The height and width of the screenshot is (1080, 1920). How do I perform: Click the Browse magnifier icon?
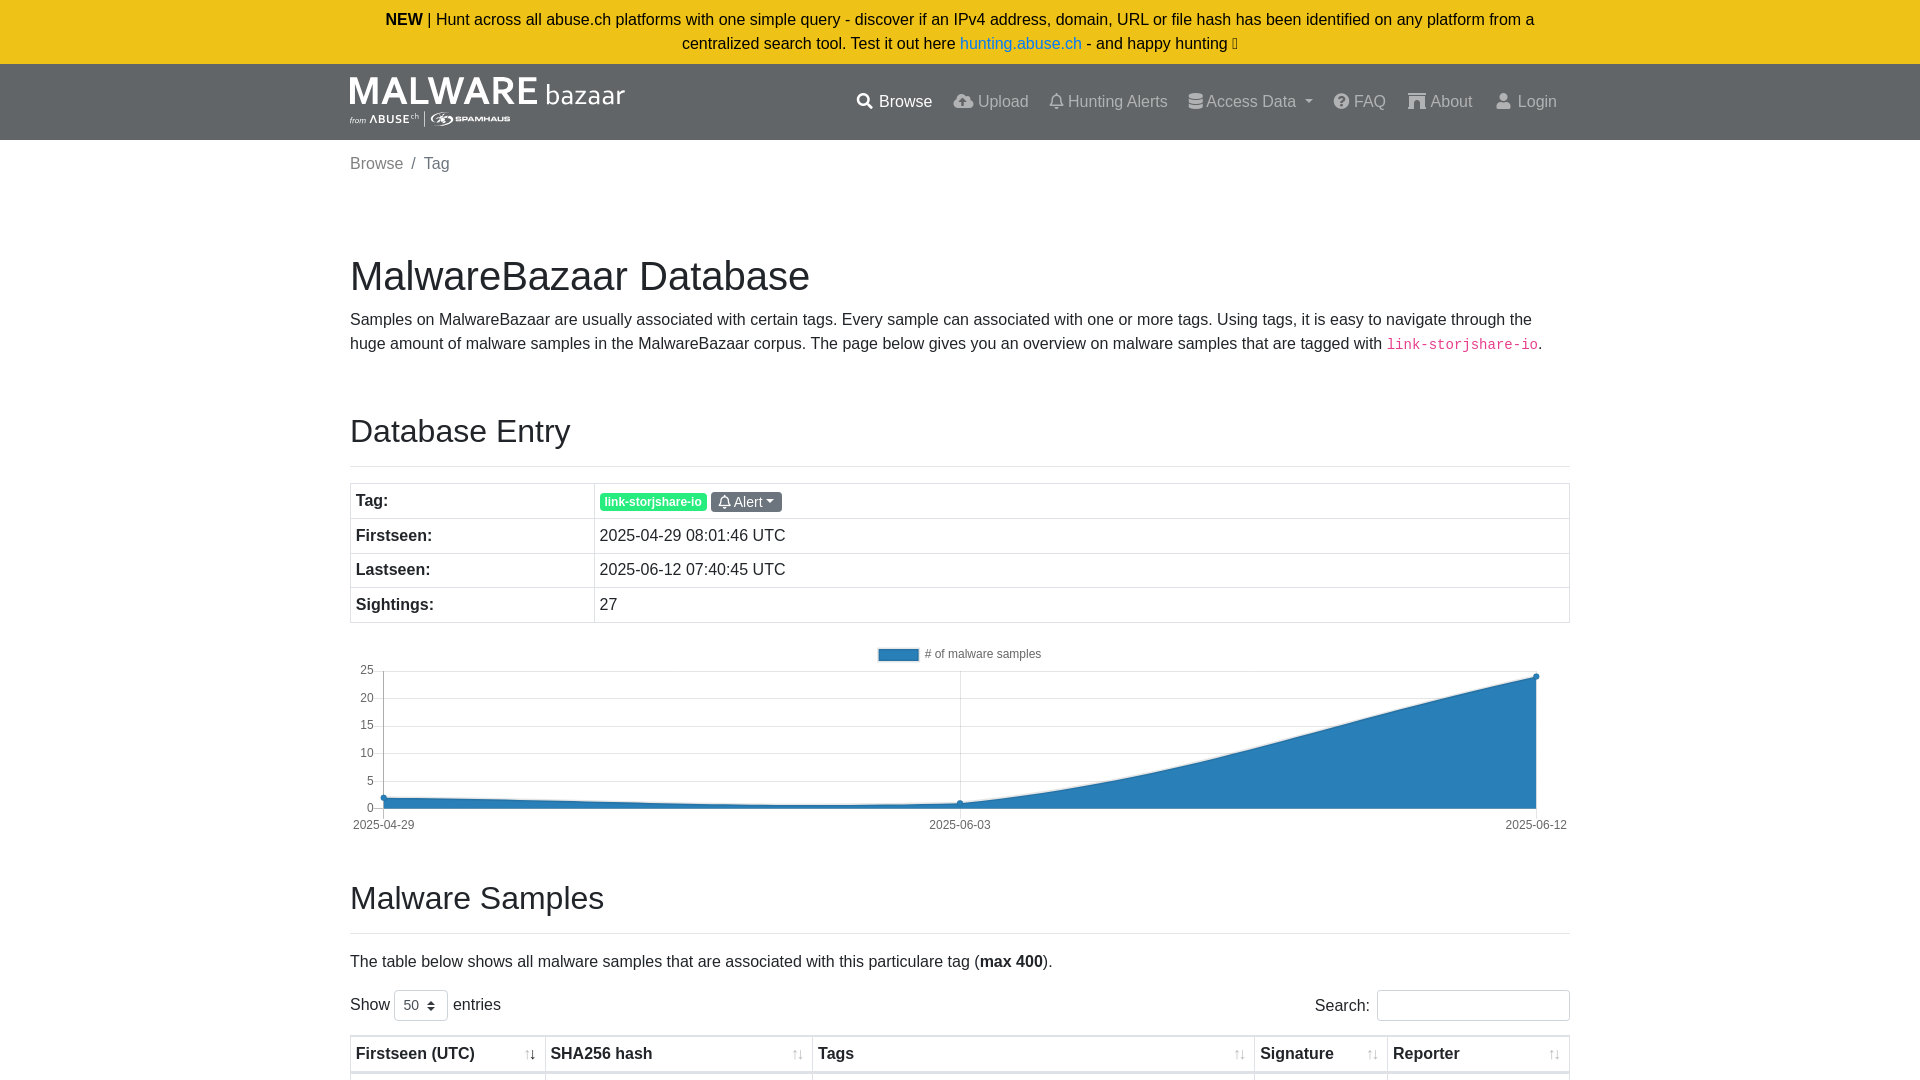point(865,102)
